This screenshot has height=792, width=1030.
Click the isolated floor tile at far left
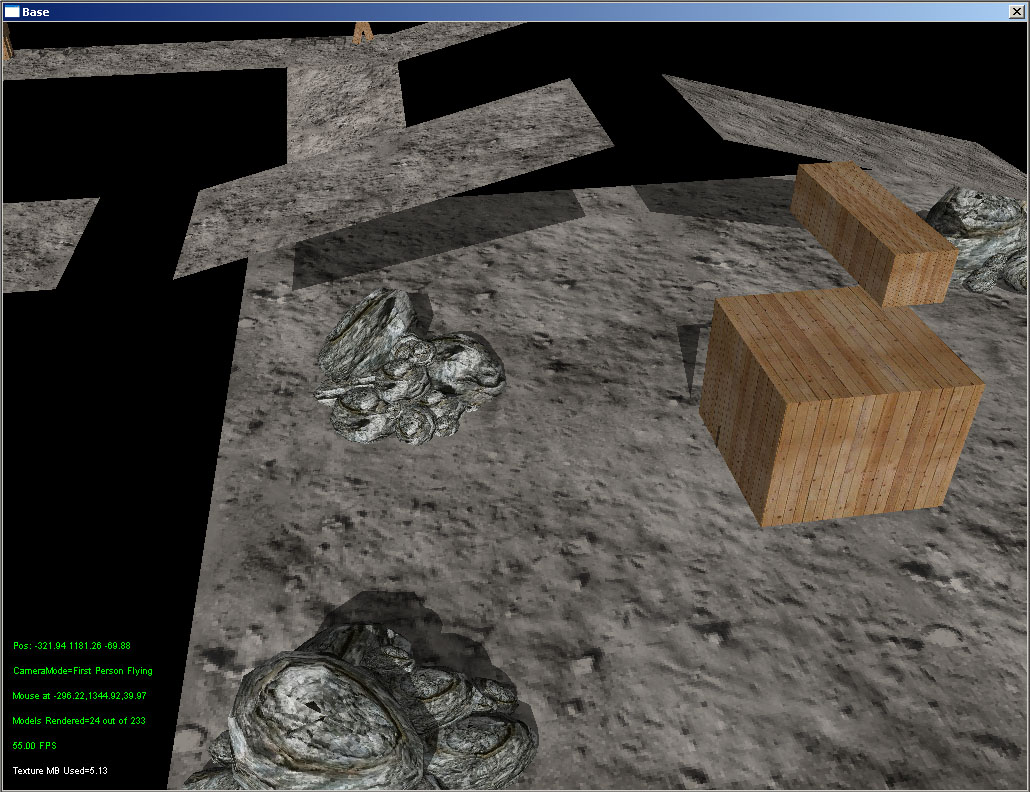tap(45, 240)
